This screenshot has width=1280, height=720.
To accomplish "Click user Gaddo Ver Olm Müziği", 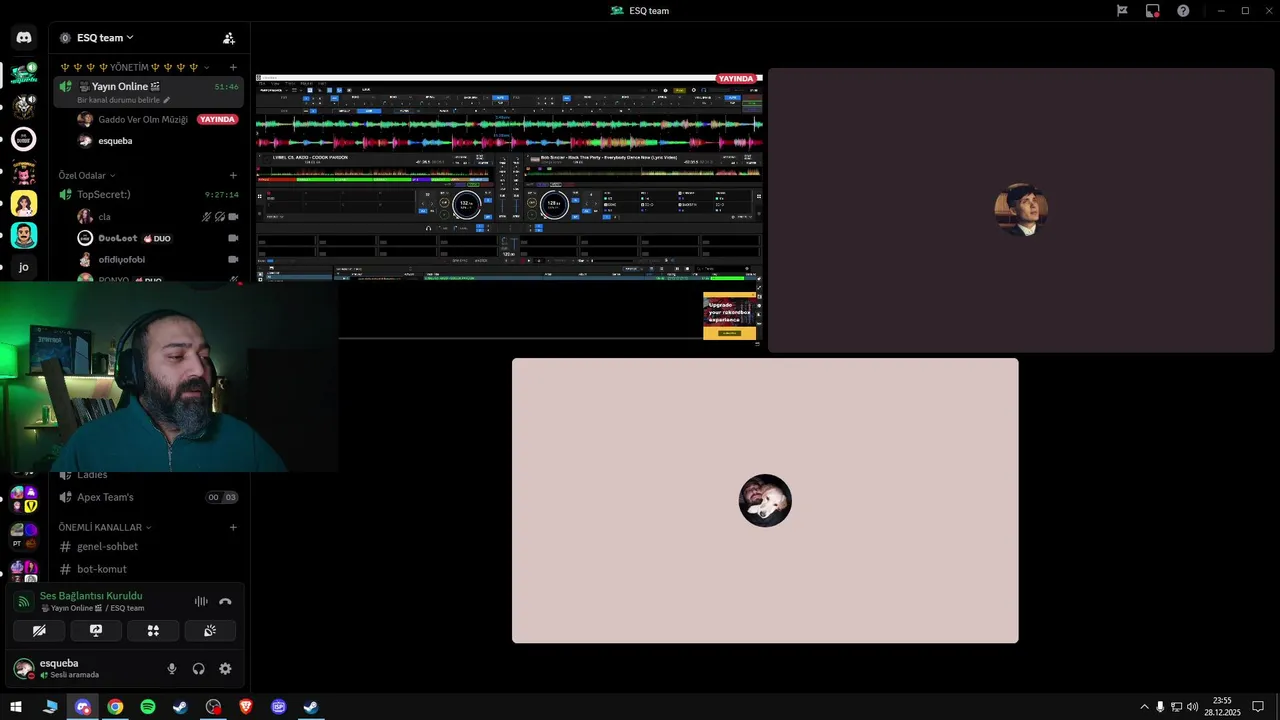I will click(x=142, y=119).
